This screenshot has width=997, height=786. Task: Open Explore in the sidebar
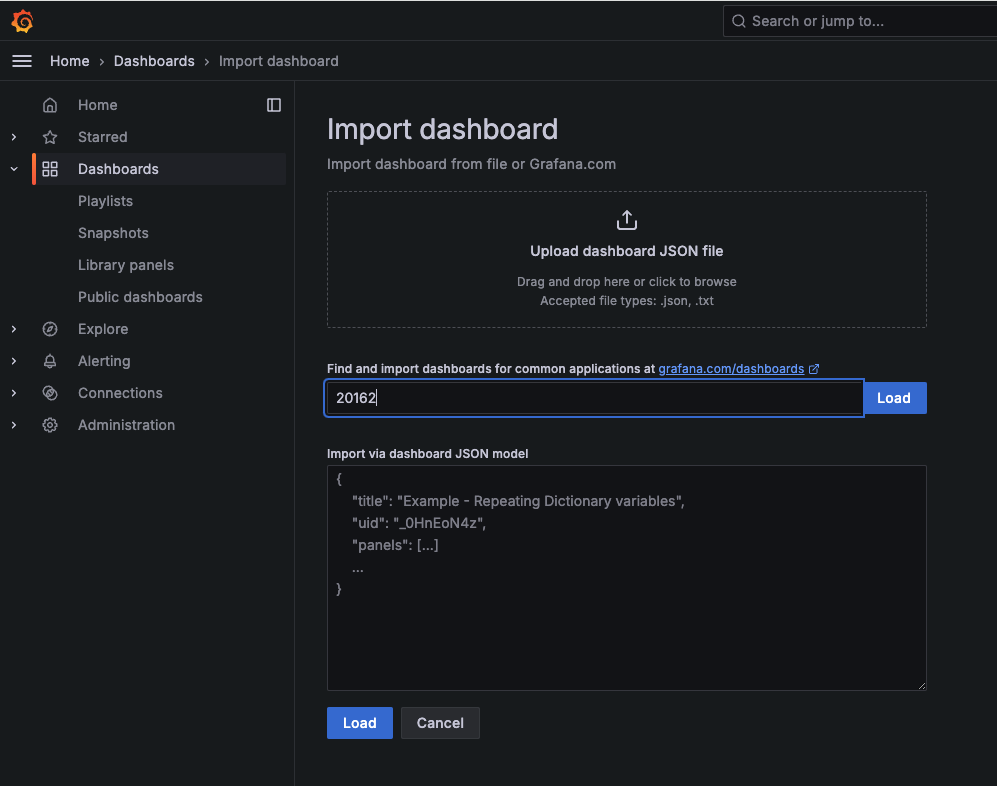(x=103, y=329)
